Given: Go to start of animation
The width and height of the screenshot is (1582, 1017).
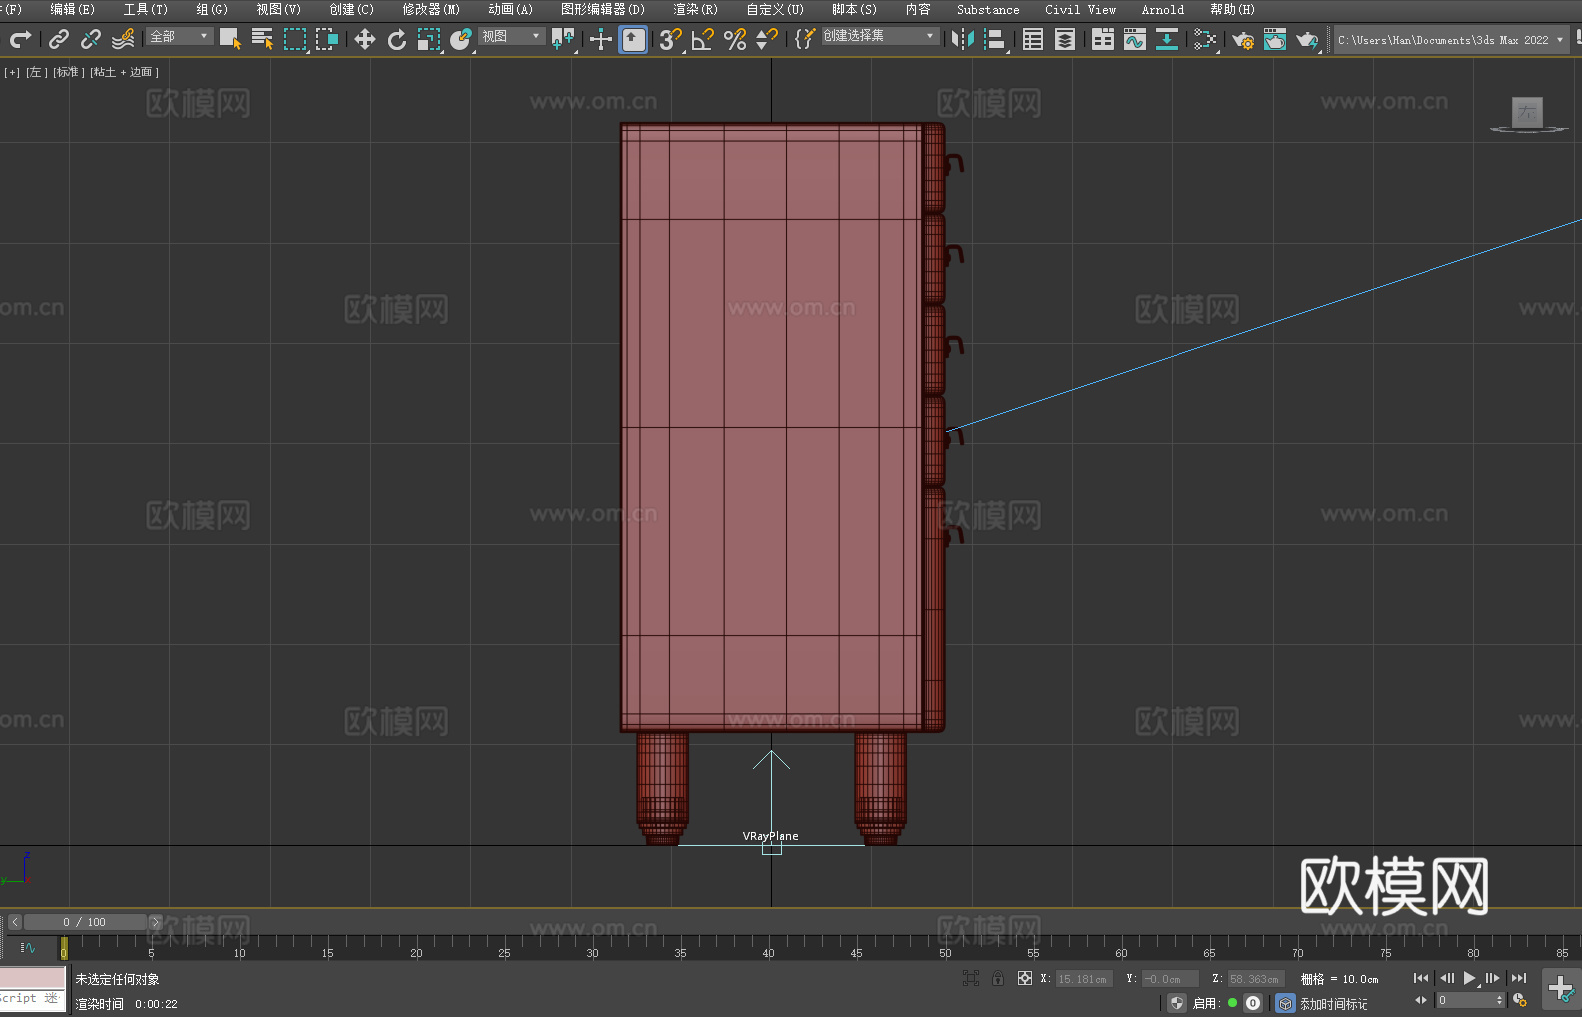Looking at the screenshot, I should pyautogui.click(x=1421, y=978).
